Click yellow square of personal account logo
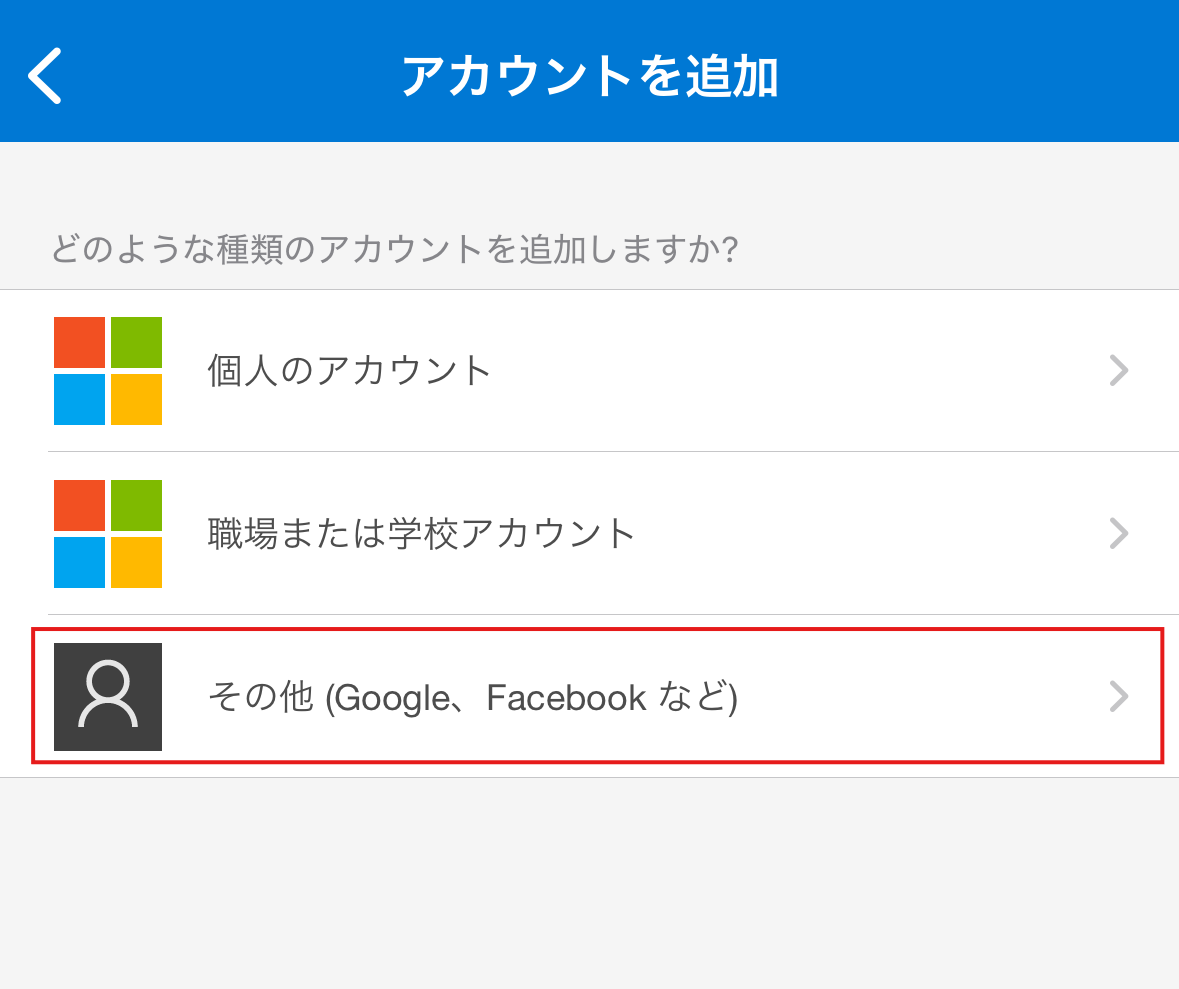This screenshot has height=989, width=1179. click(x=137, y=399)
